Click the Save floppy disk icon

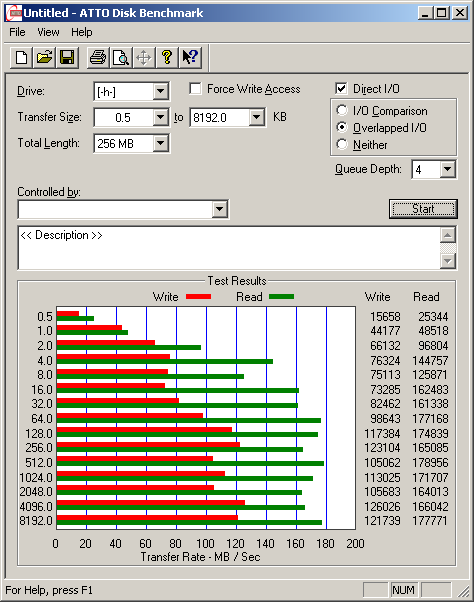tap(67, 58)
